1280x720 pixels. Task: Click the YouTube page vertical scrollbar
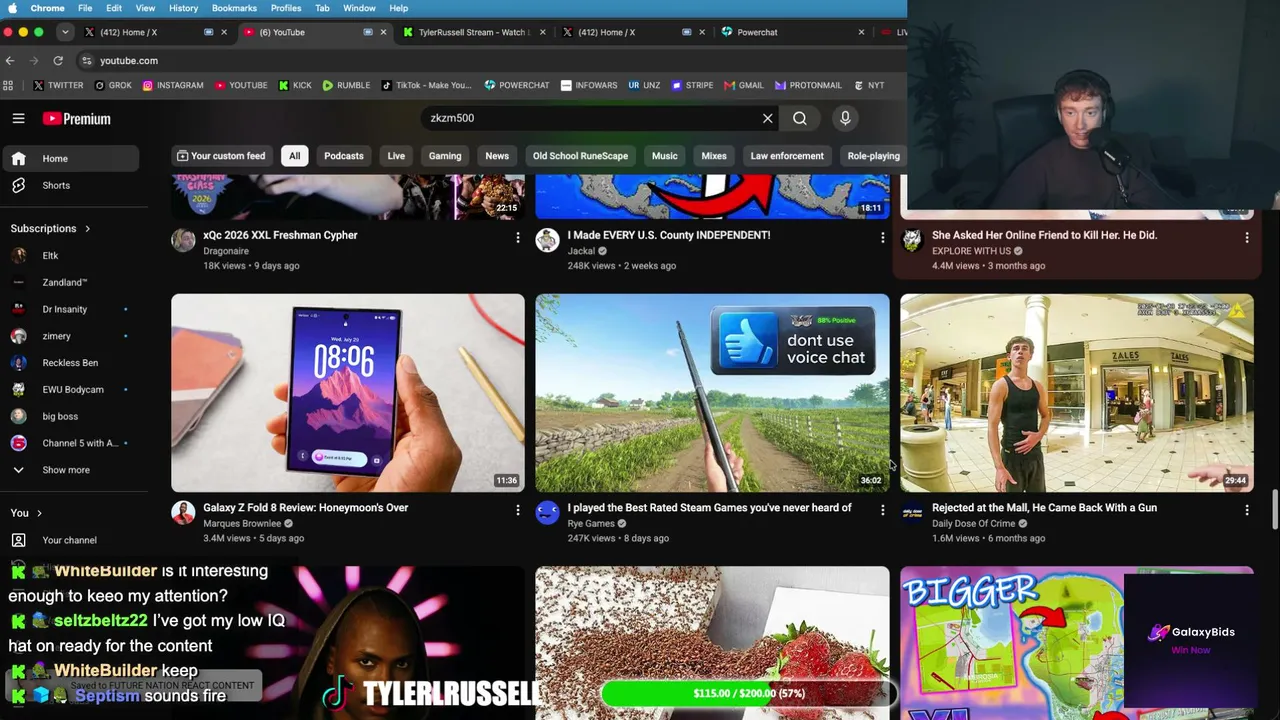point(1275,510)
